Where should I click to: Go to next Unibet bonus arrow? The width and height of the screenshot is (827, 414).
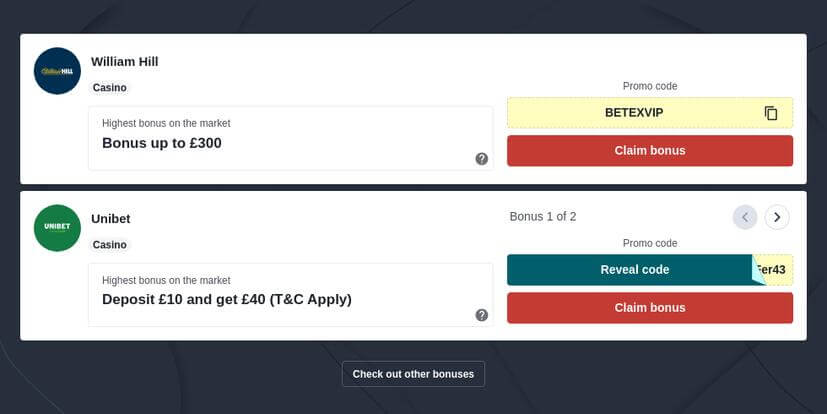(777, 217)
